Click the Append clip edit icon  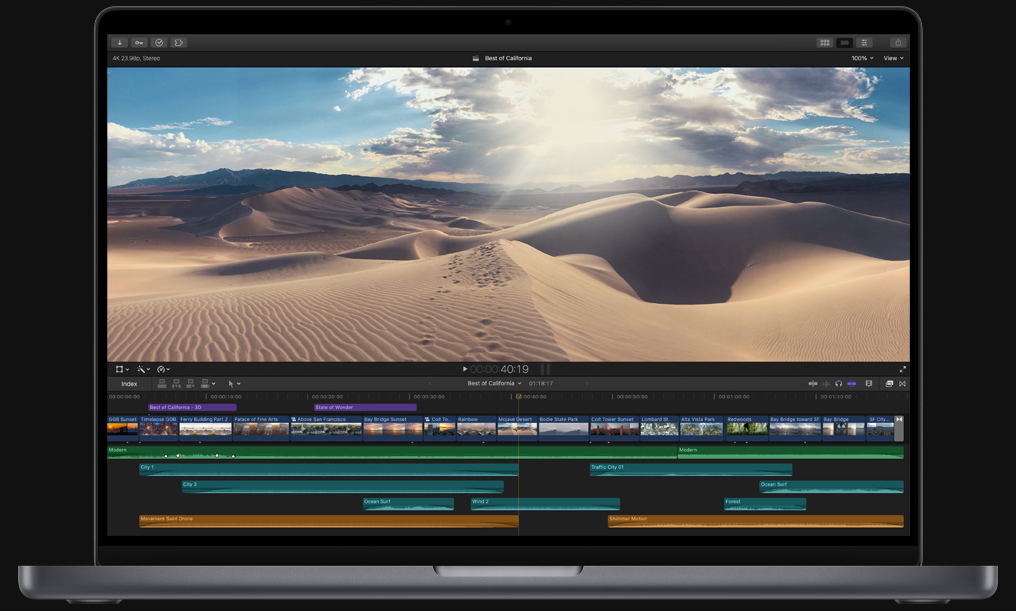pyautogui.click(x=190, y=384)
